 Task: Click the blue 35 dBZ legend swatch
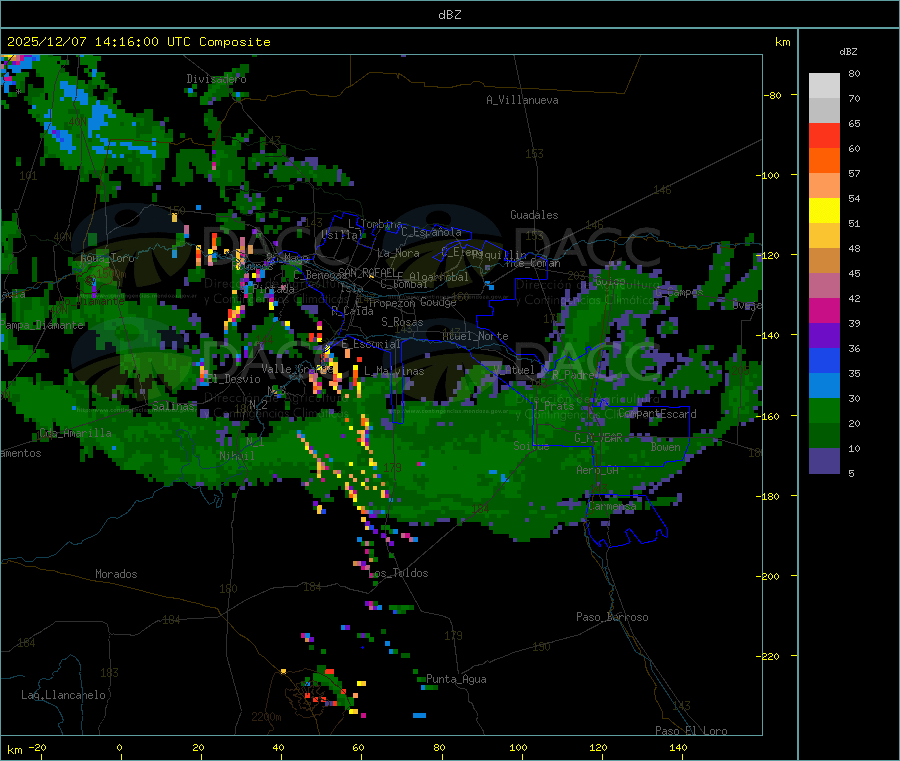[824, 360]
